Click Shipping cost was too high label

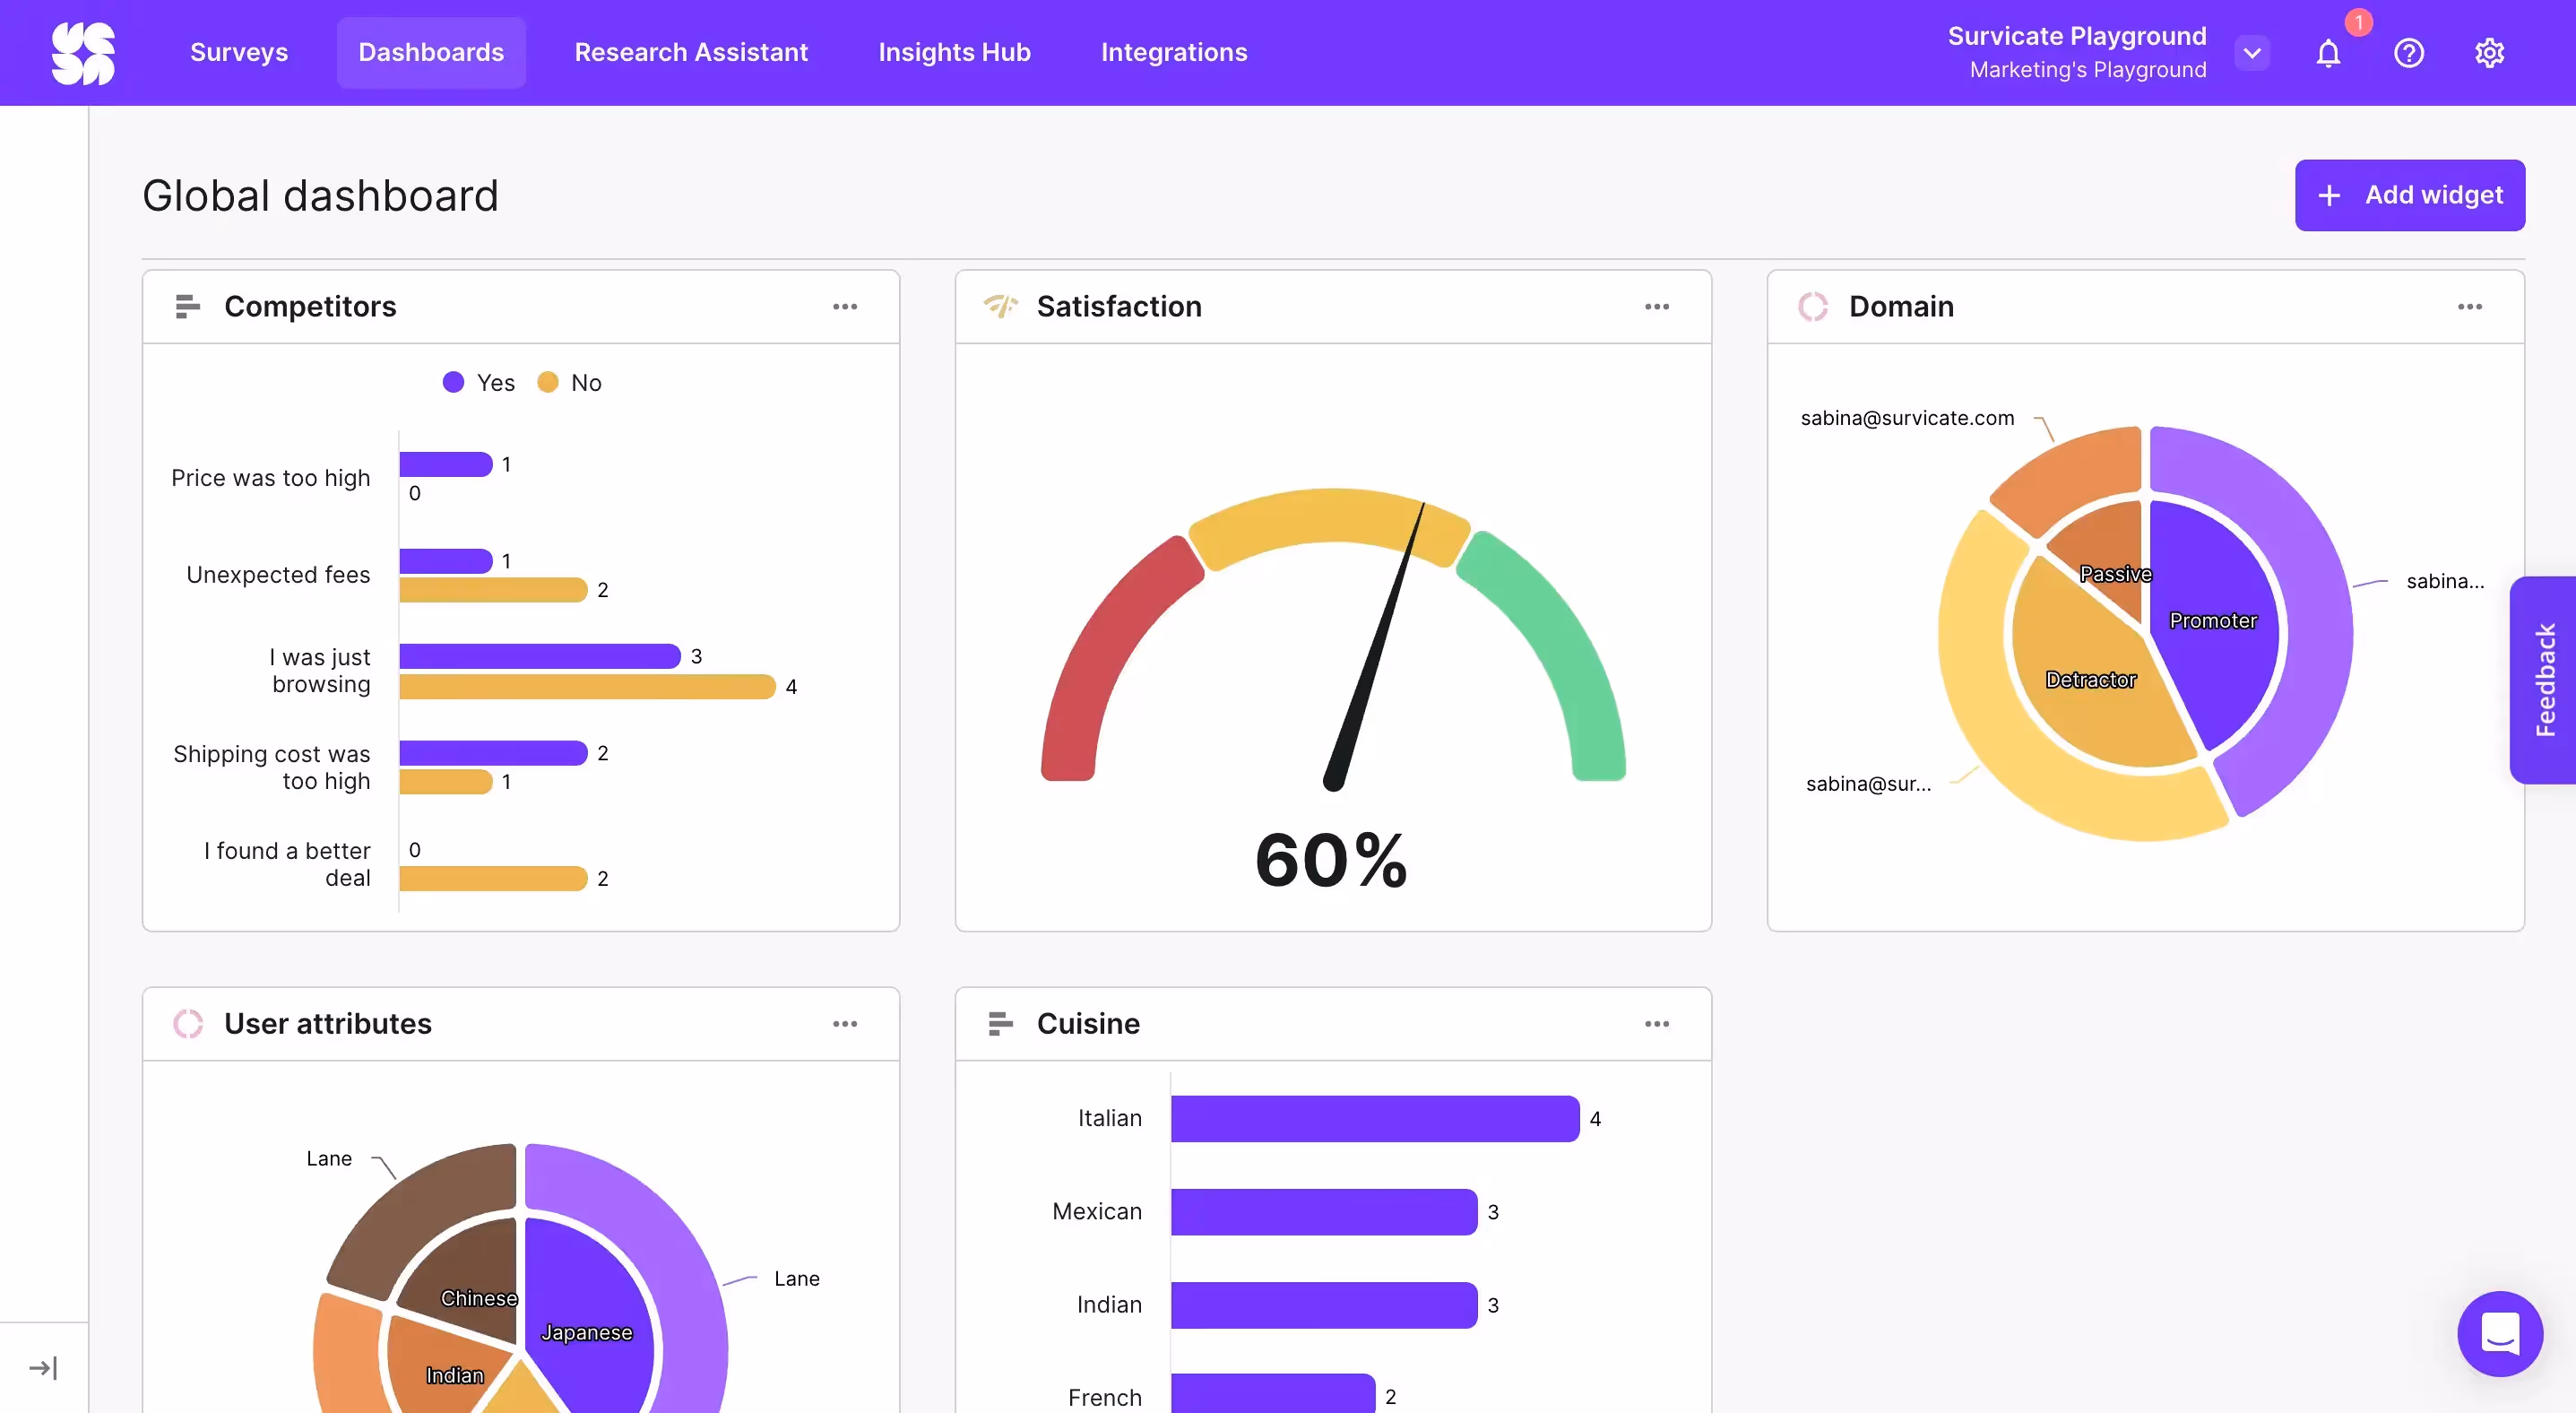tap(271, 768)
